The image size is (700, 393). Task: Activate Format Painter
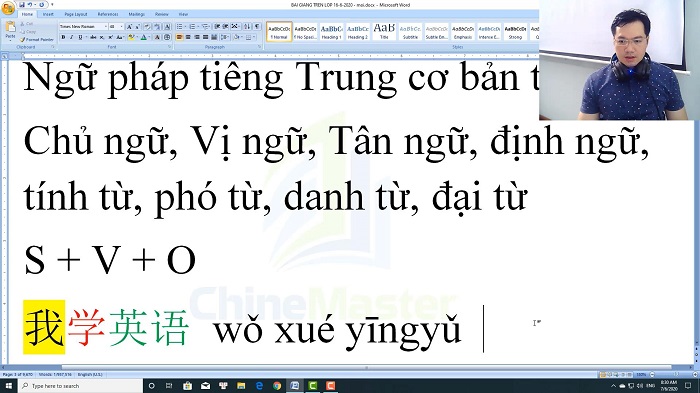[x=37, y=40]
